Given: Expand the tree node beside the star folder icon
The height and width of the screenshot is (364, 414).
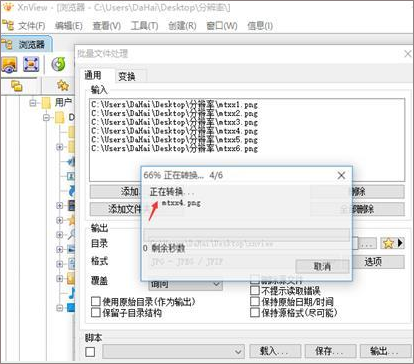Looking at the screenshot, I should point(60,220).
